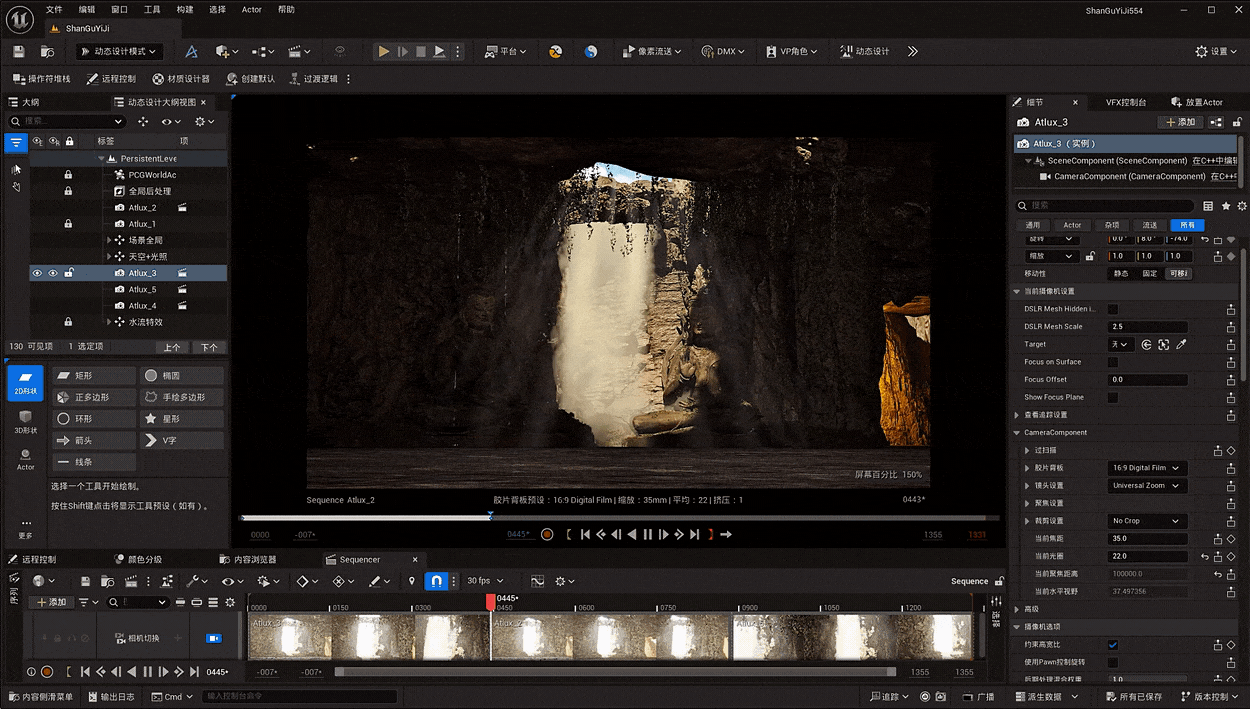Click the 过渡逻辑 toolbar button
1250x709 pixels.
click(313, 78)
